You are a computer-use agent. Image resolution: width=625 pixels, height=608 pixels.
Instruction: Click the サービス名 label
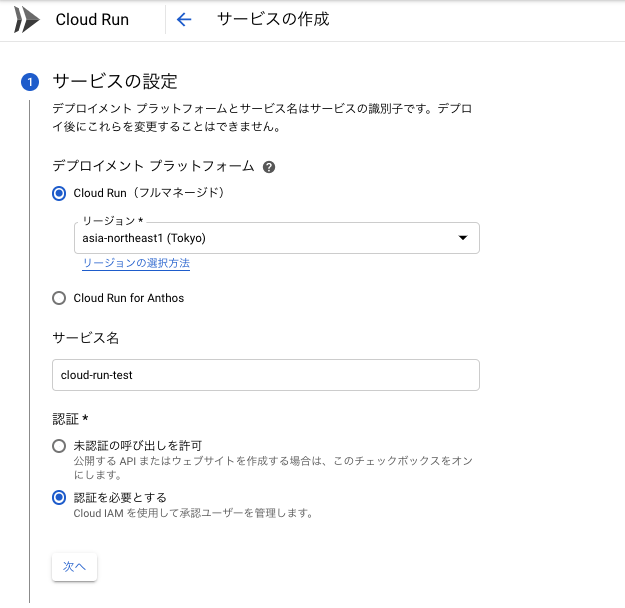[x=86, y=338]
